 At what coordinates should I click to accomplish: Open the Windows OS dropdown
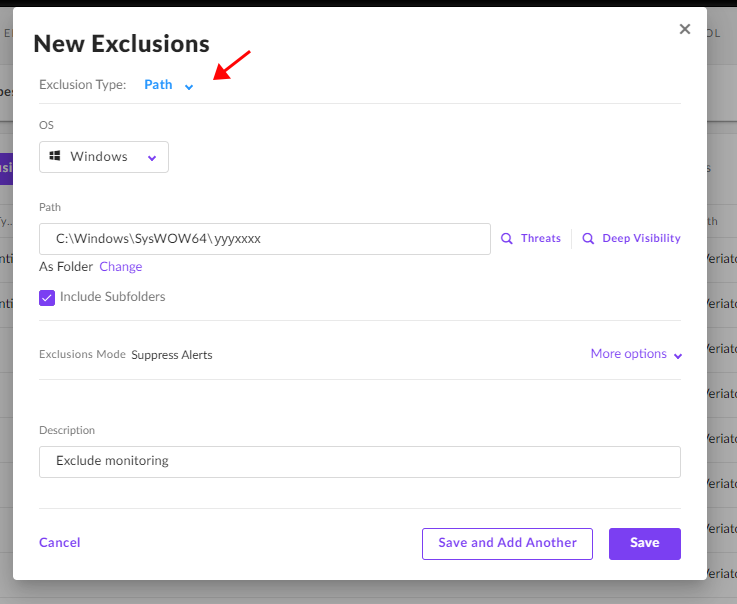pyautogui.click(x=104, y=157)
